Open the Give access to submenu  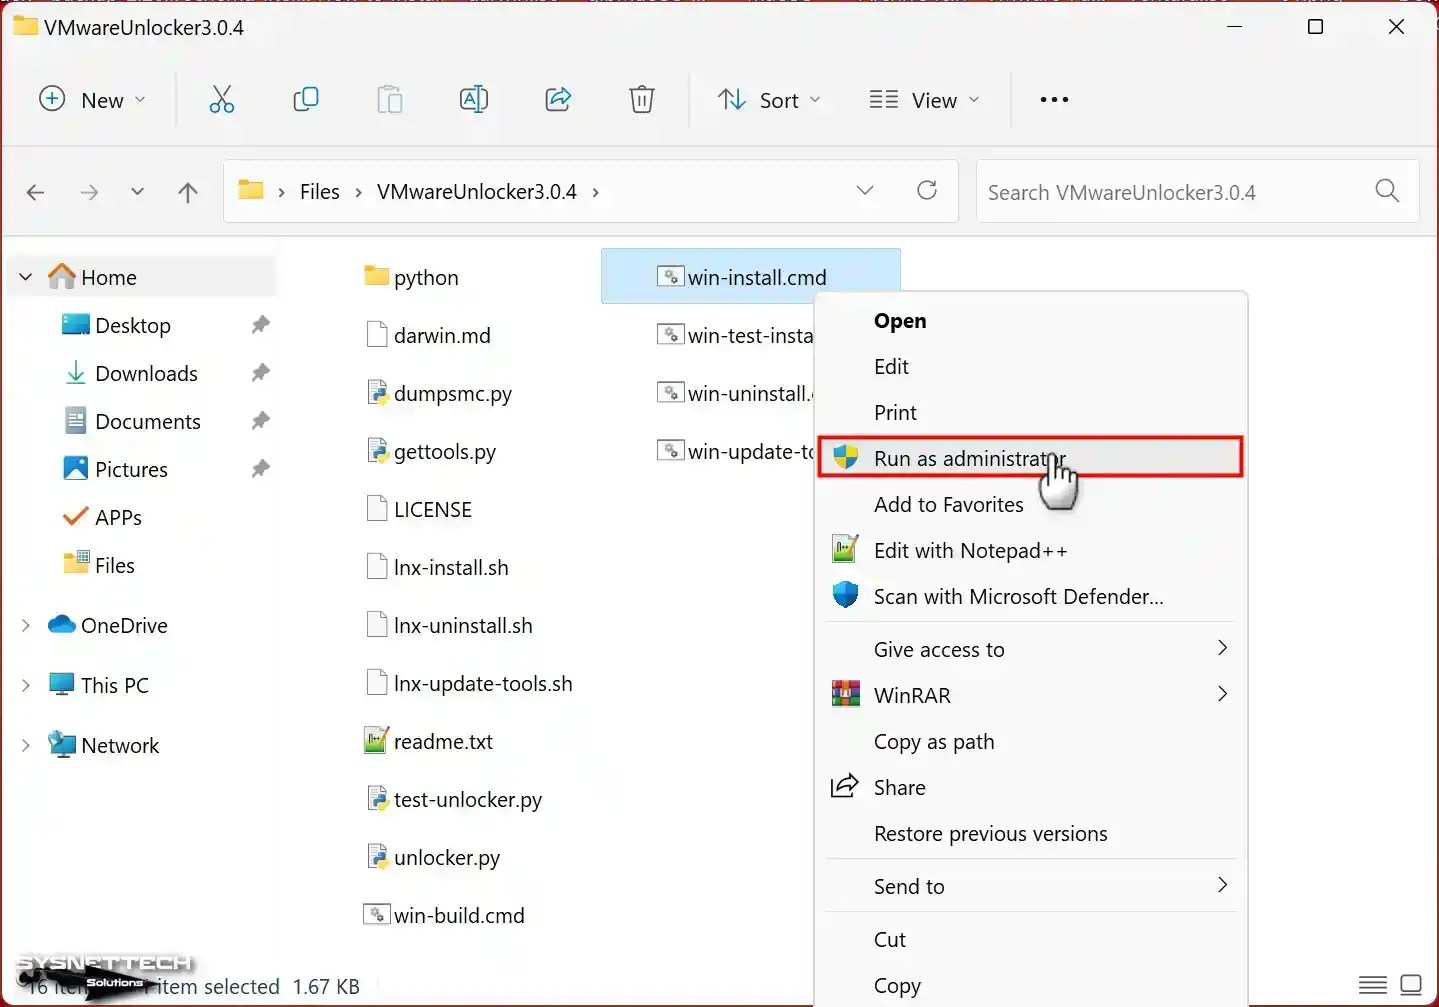(x=1030, y=650)
